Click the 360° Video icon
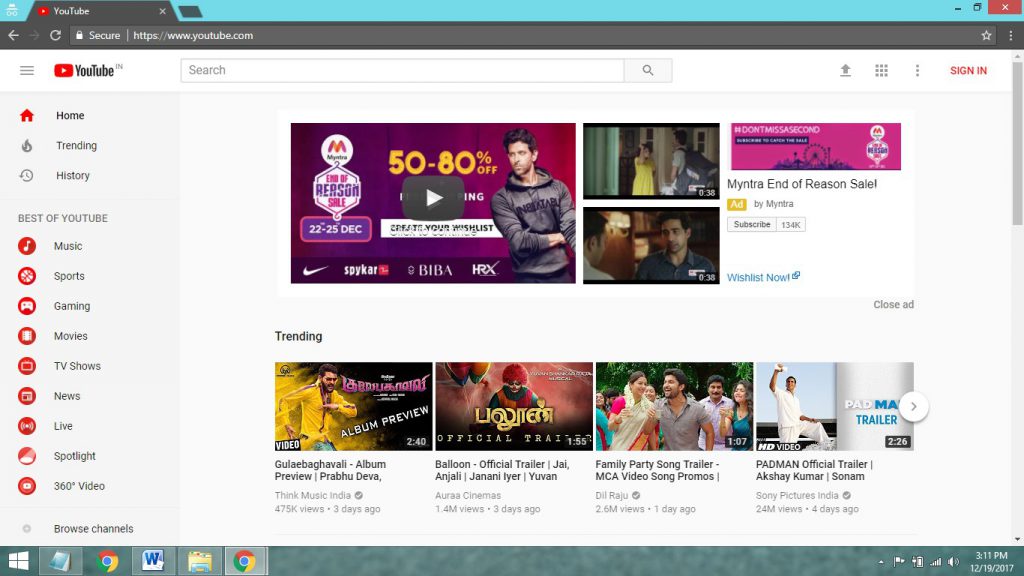 click(27, 487)
